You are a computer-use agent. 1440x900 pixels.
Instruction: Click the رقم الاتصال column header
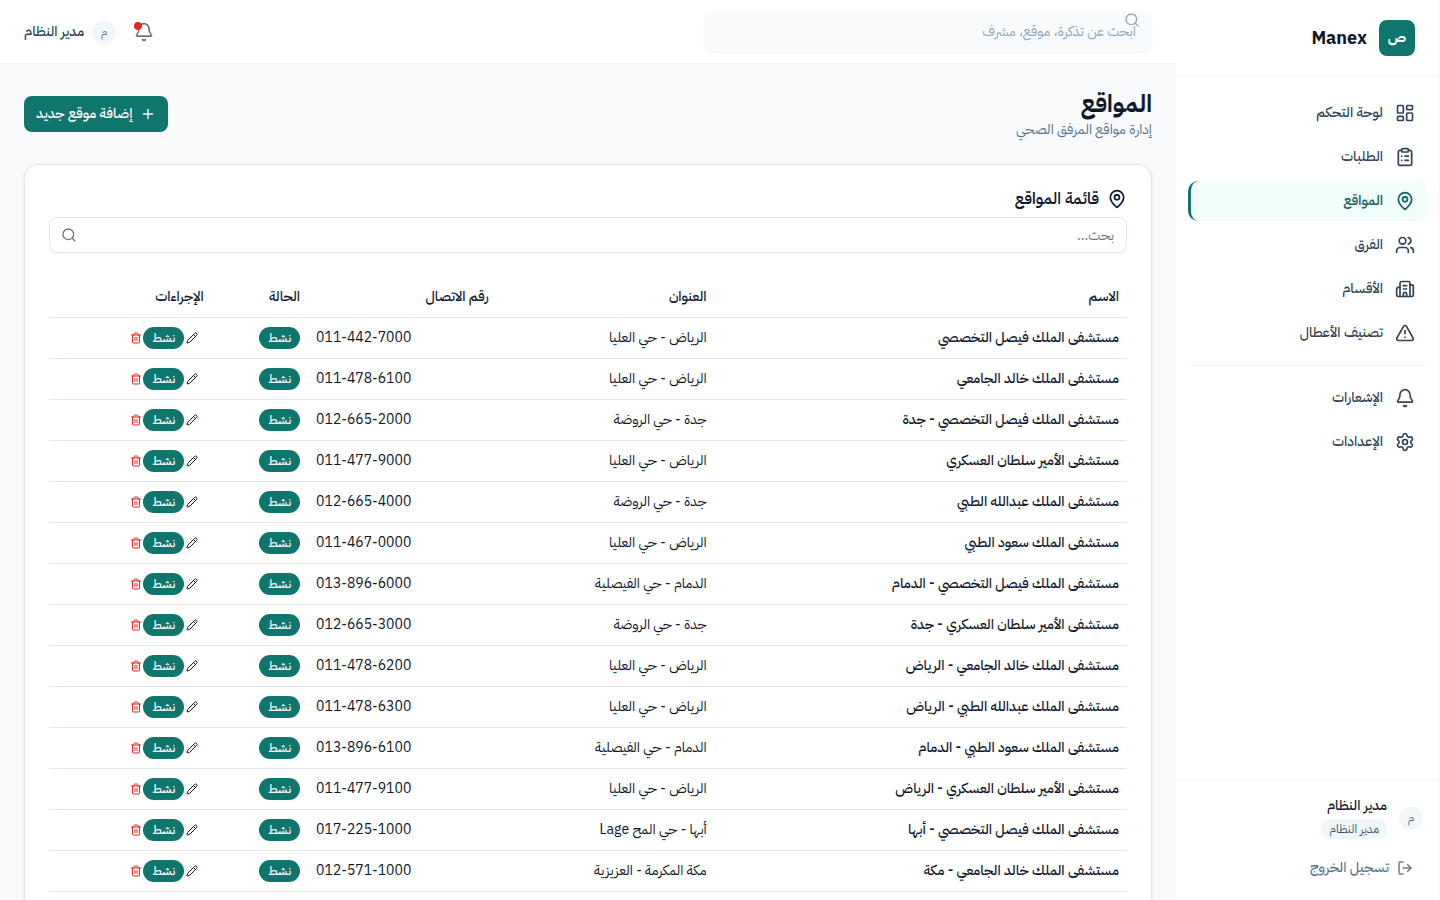coord(457,297)
